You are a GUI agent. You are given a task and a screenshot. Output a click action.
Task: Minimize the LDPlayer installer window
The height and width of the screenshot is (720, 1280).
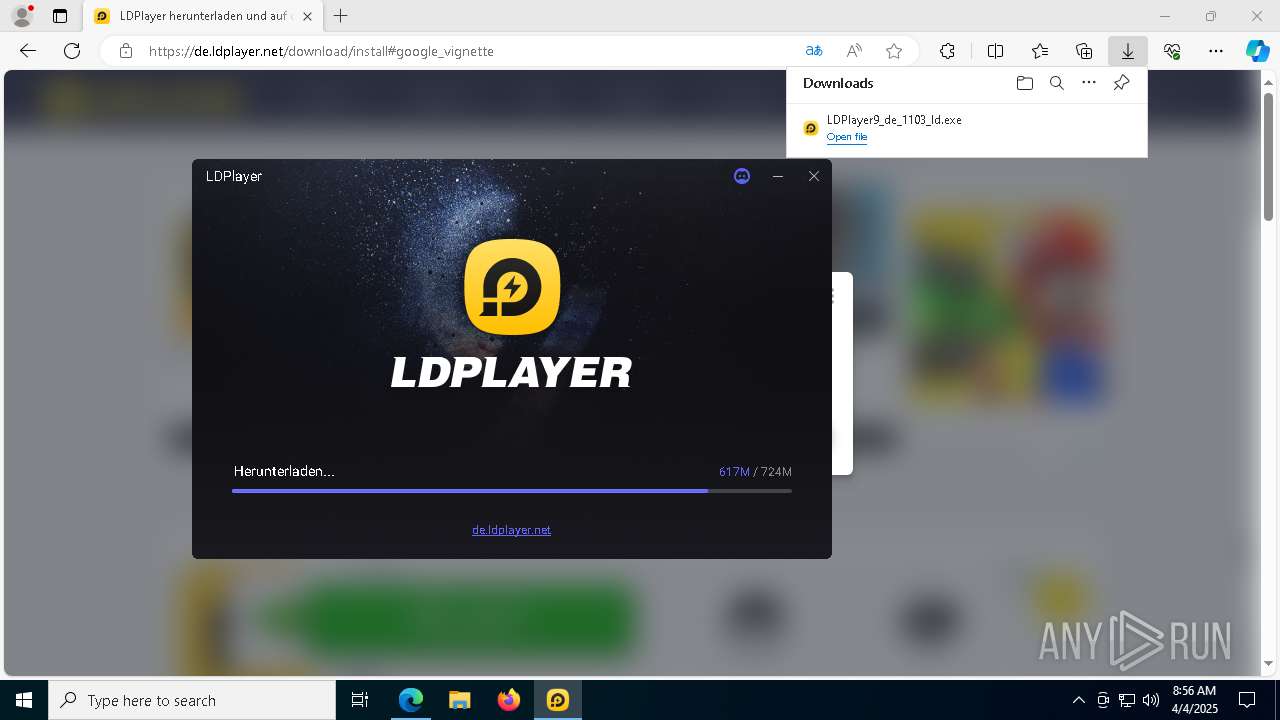point(778,176)
